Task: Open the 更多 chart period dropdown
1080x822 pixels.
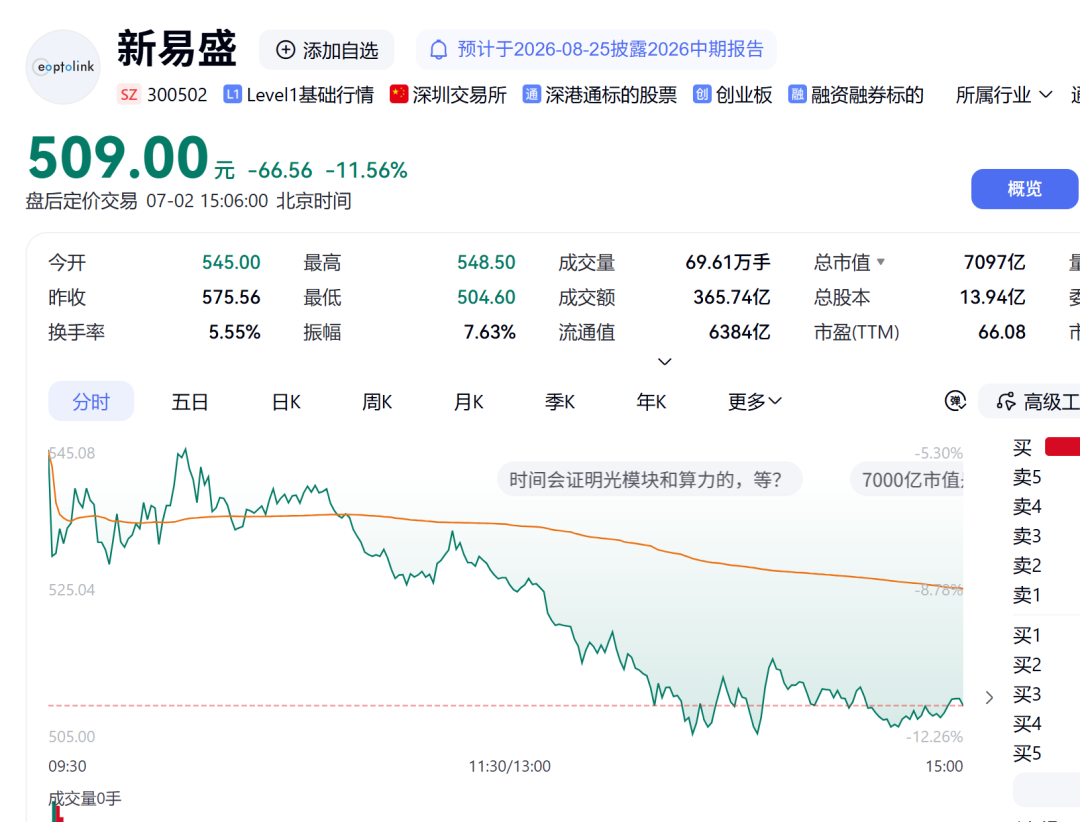Action: 754,402
